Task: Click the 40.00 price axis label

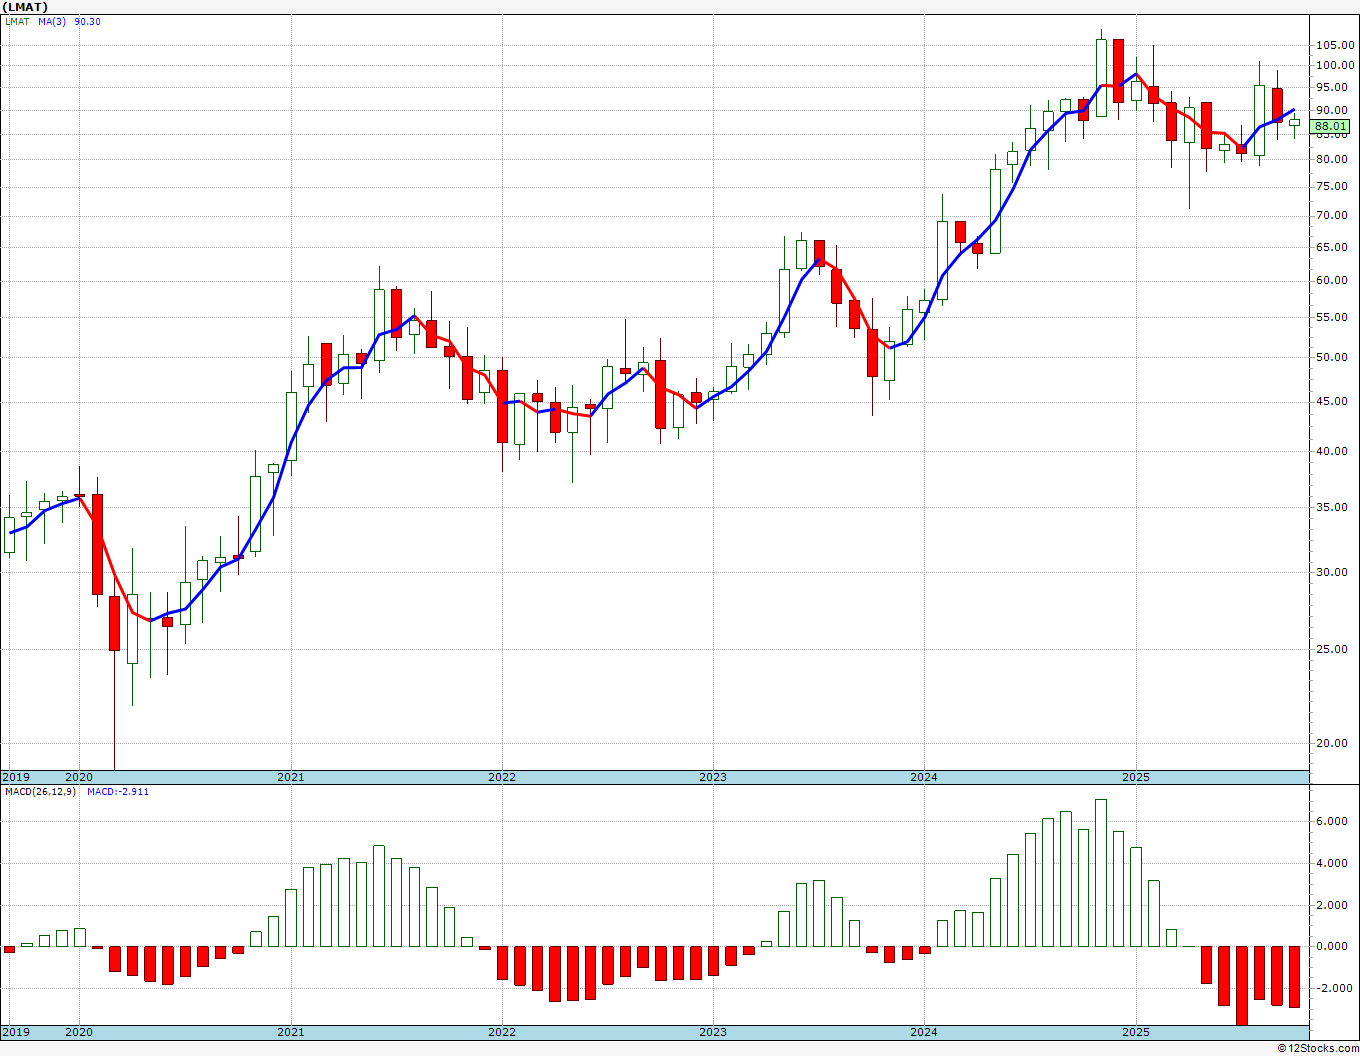Action: click(1334, 452)
